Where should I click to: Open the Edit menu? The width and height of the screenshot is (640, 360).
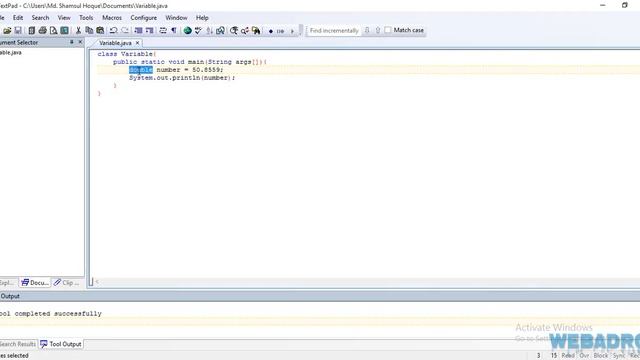pos(18,18)
